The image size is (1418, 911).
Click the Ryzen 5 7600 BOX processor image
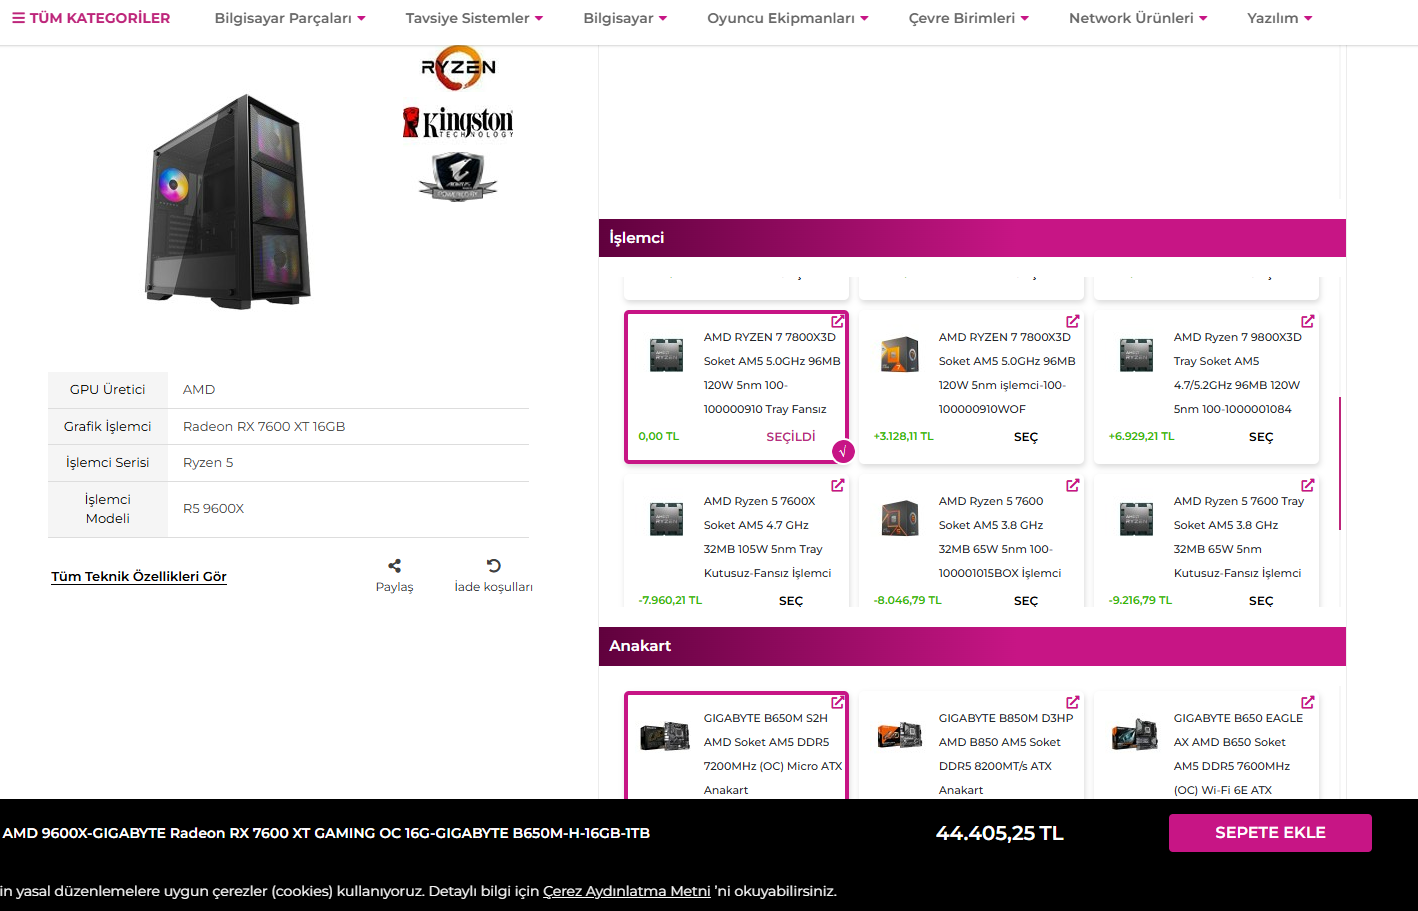pos(900,519)
